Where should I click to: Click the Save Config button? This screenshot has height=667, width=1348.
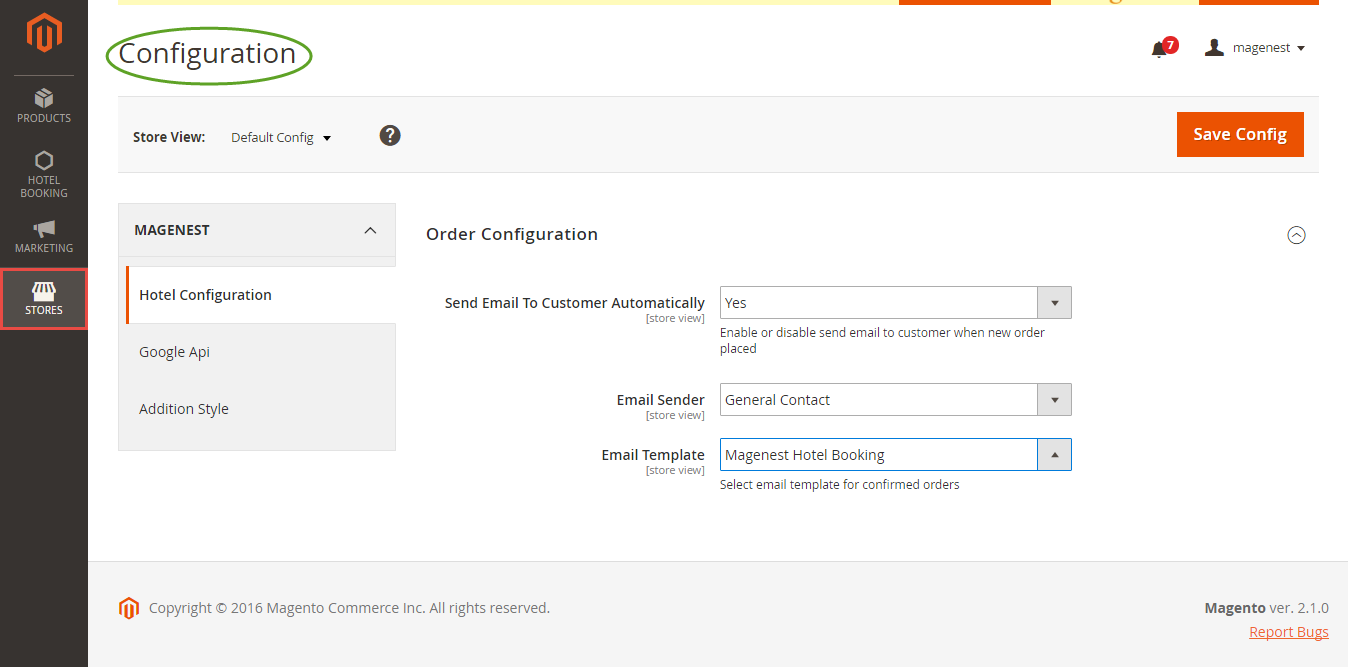tap(1240, 134)
